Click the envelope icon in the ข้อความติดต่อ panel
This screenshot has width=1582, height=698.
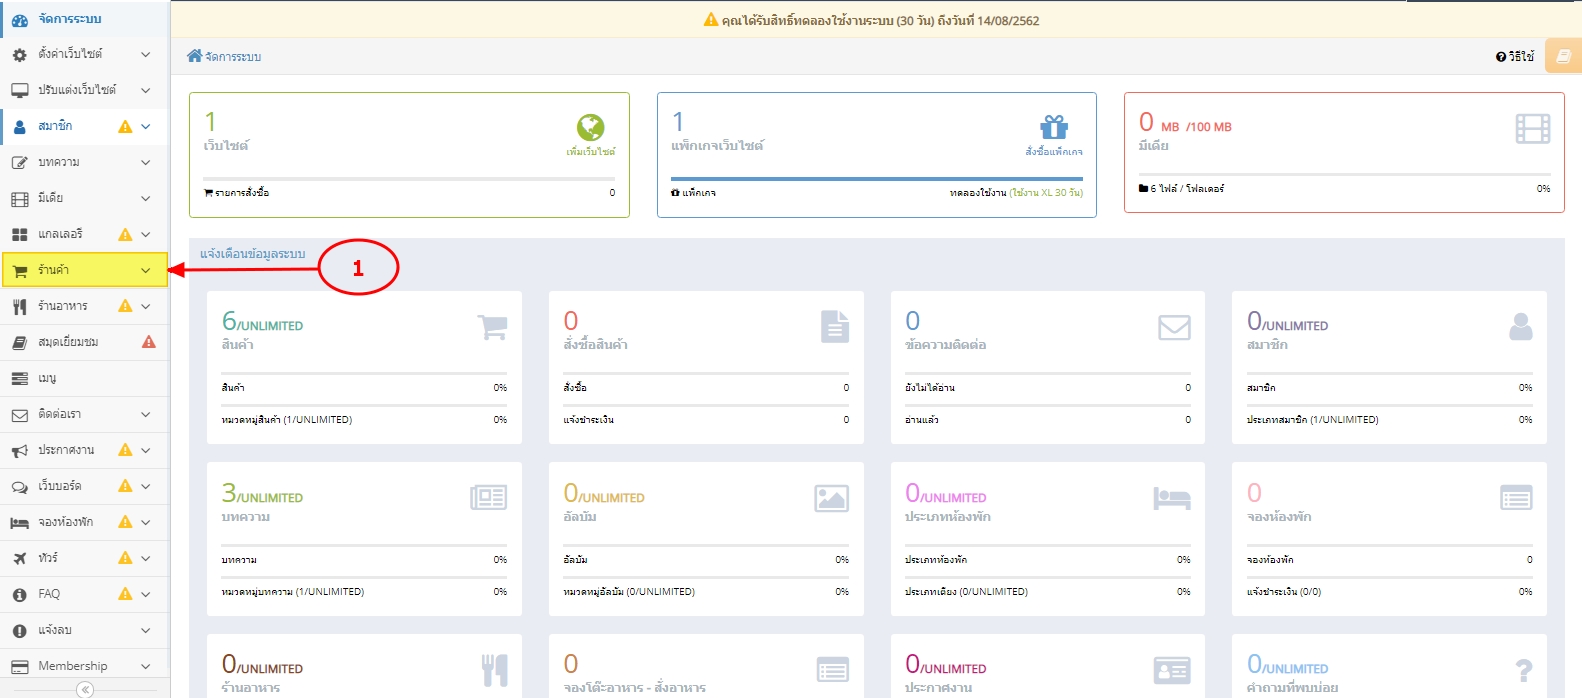[x=1174, y=327]
